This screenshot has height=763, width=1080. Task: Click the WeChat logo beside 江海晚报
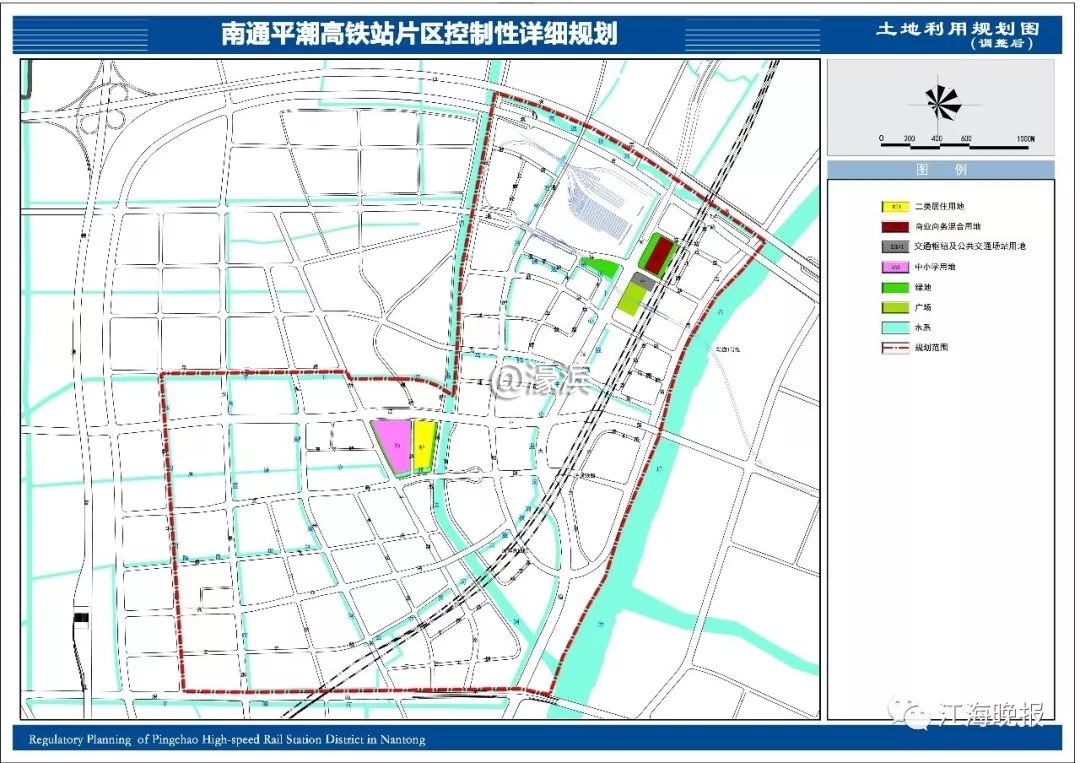(x=916, y=715)
